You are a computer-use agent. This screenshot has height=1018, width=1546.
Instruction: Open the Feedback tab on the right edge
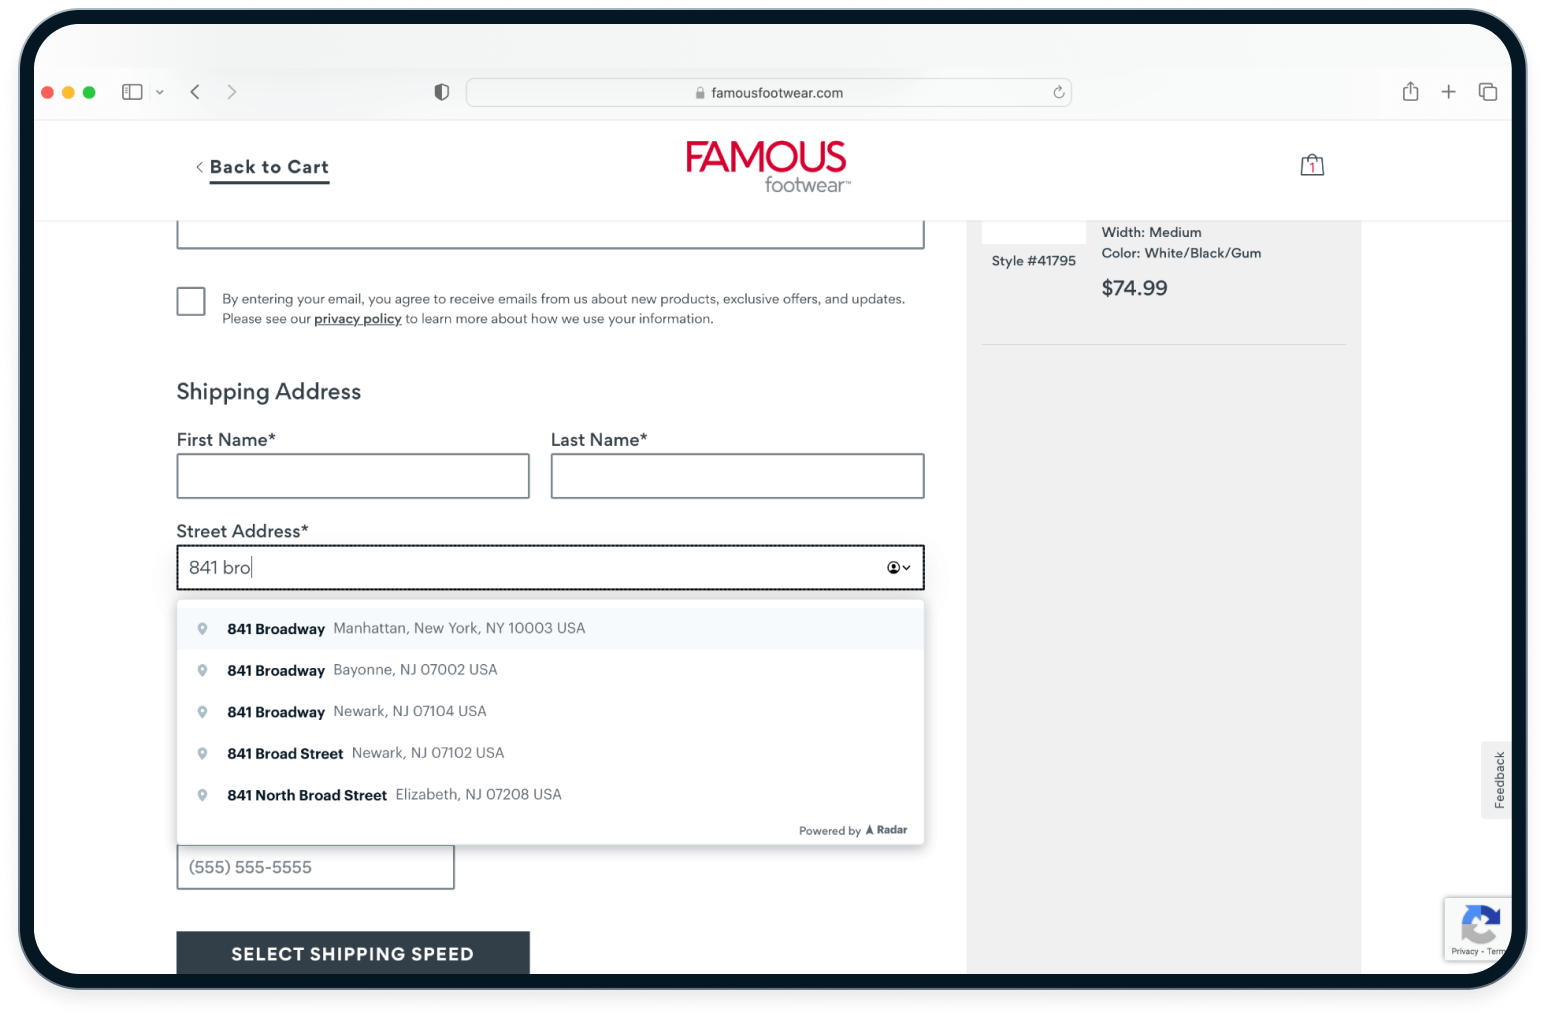tap(1497, 779)
